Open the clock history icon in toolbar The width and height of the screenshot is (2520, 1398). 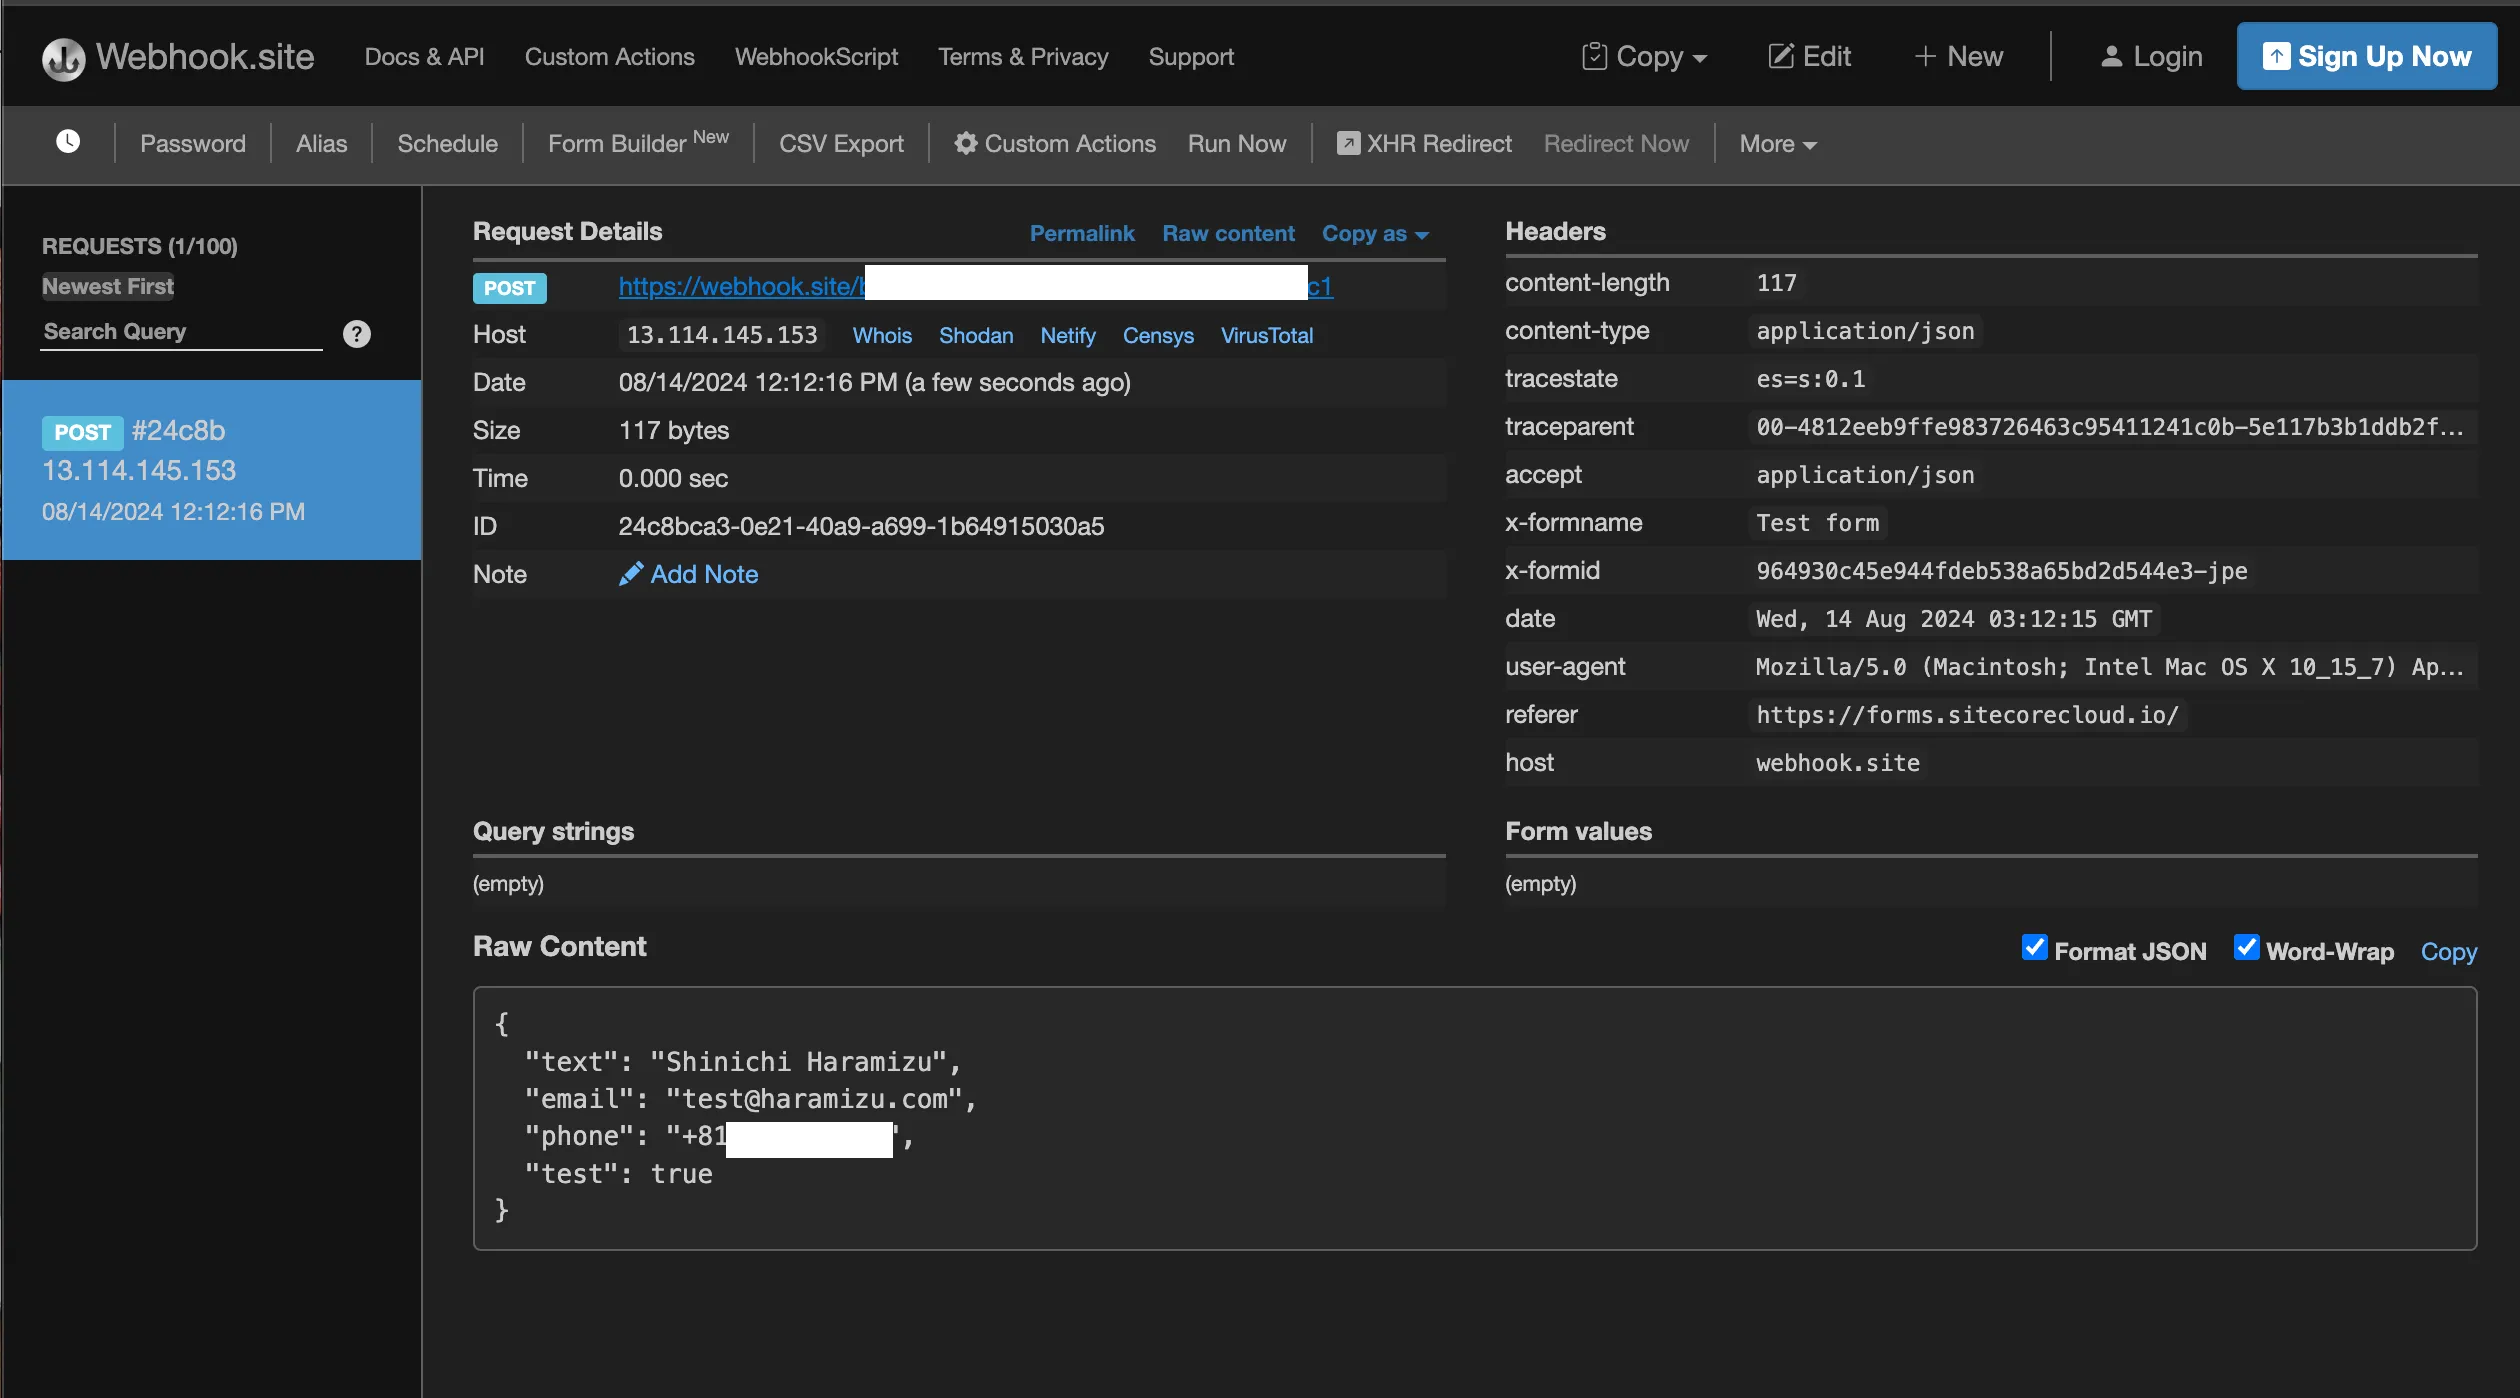[68, 142]
